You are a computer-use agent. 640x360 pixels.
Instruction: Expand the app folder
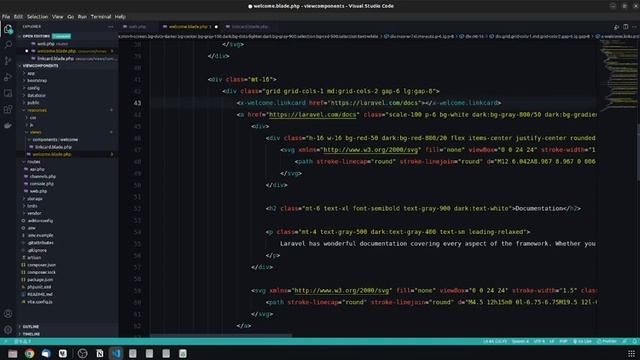pos(31,73)
